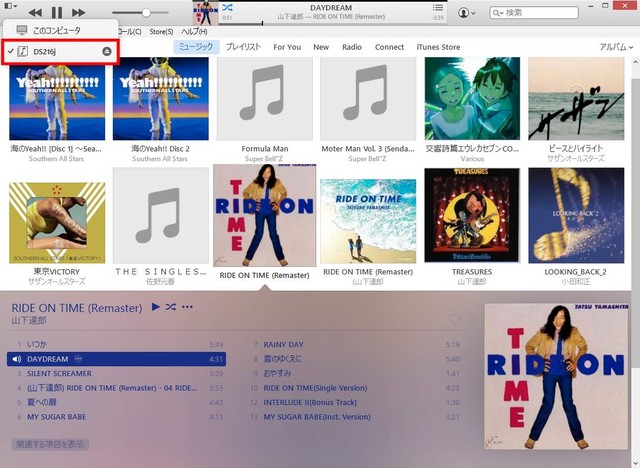Click the large album artwork in detail pane

pos(556,376)
